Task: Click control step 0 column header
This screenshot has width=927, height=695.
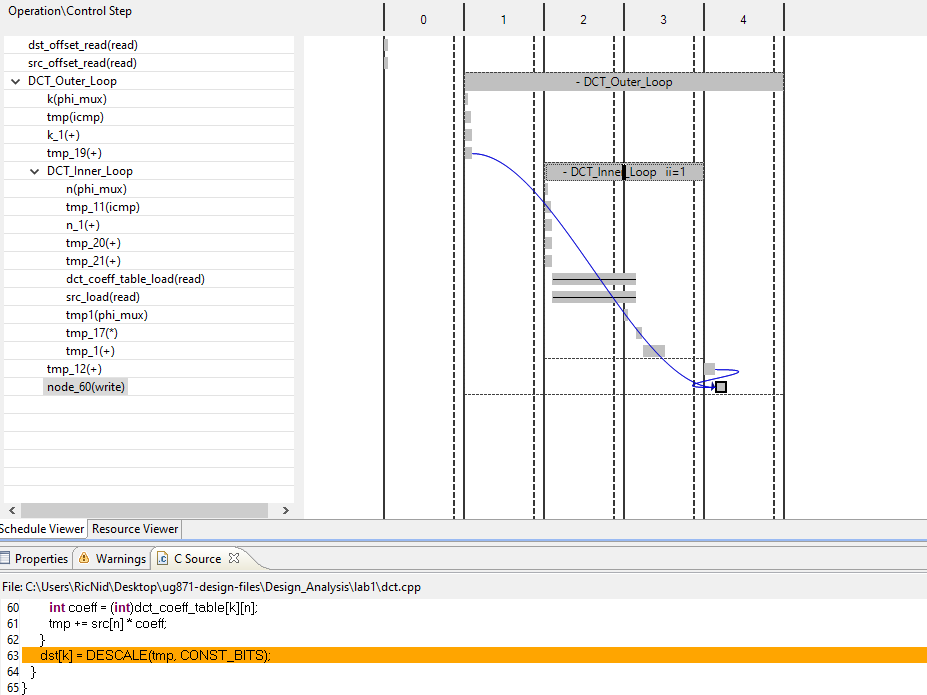Action: tap(423, 20)
